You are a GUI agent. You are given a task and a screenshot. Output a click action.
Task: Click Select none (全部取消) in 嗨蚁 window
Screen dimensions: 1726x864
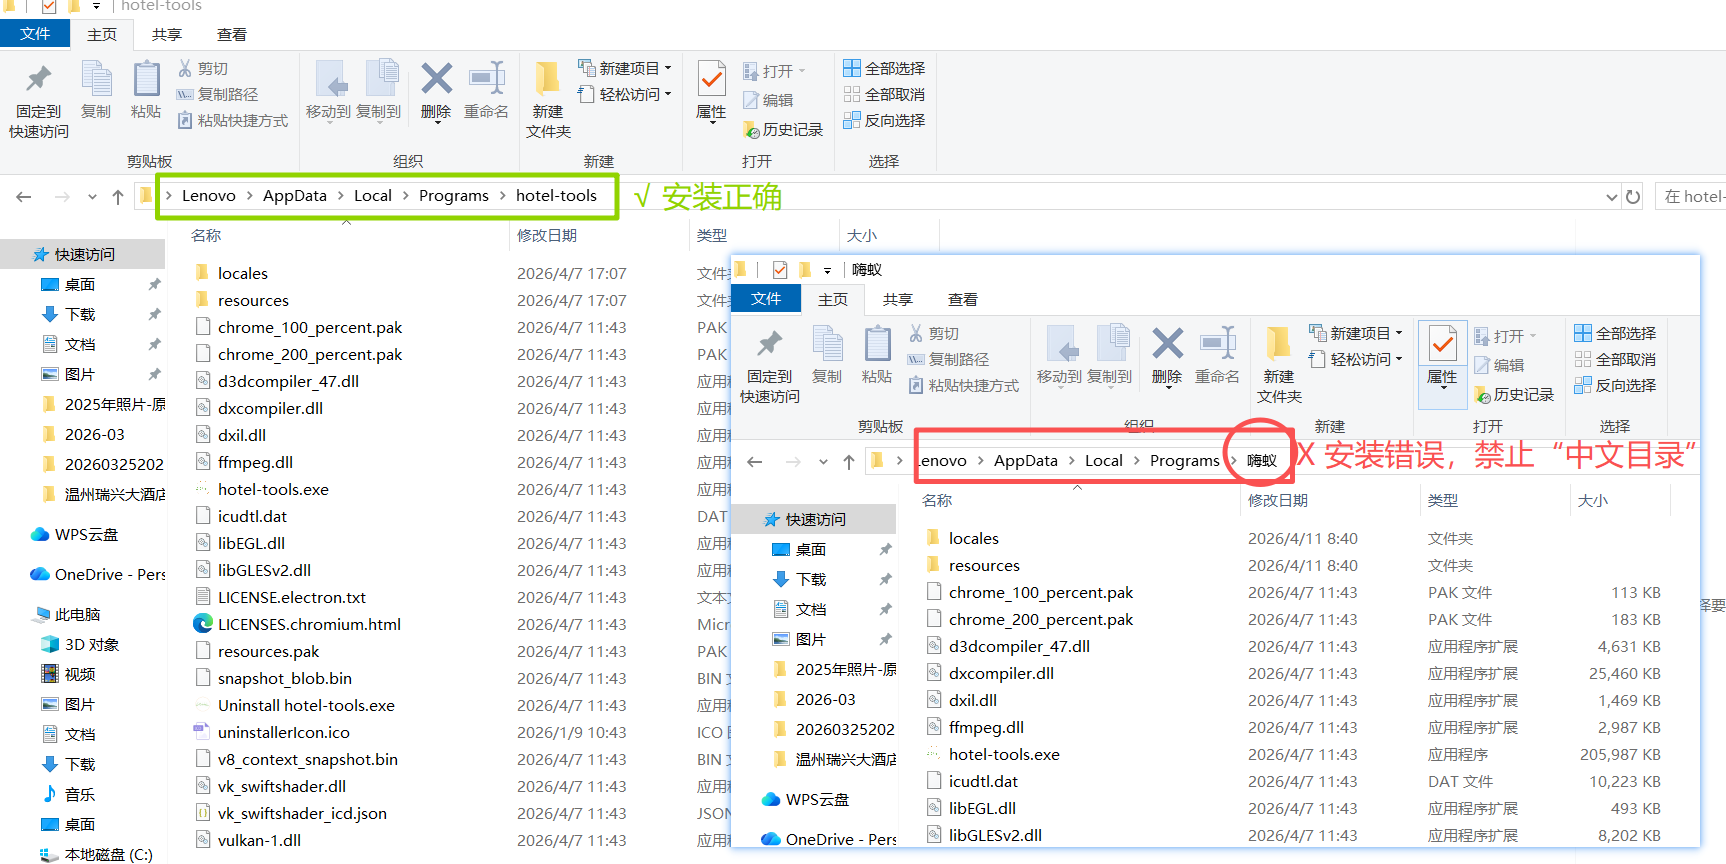click(1615, 359)
